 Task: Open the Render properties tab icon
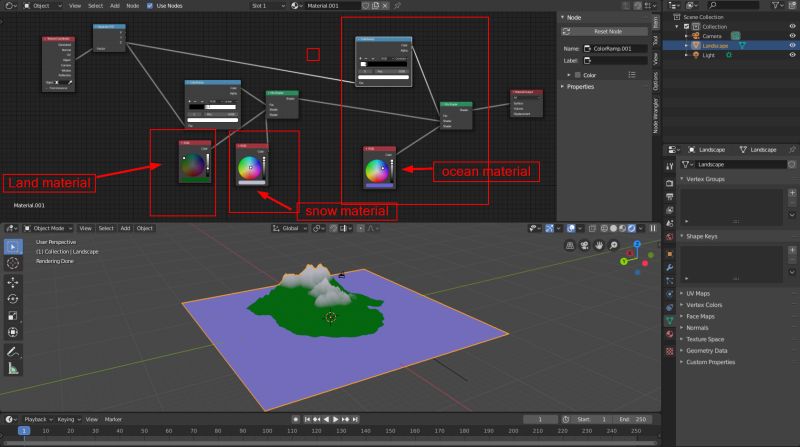[670, 183]
